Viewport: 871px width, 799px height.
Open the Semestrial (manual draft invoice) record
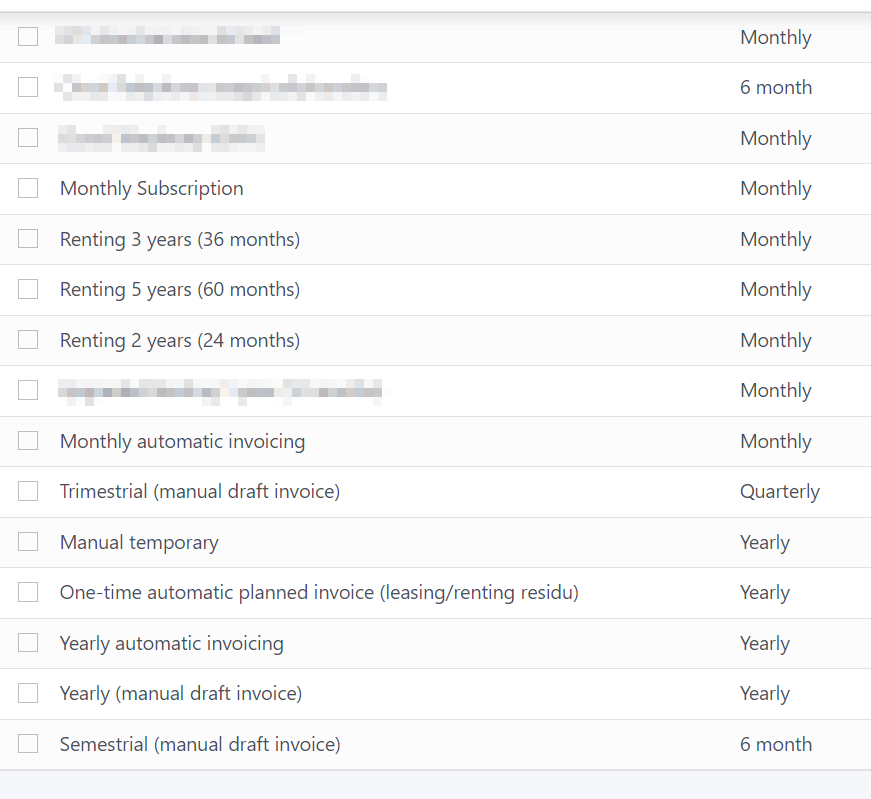[200, 744]
